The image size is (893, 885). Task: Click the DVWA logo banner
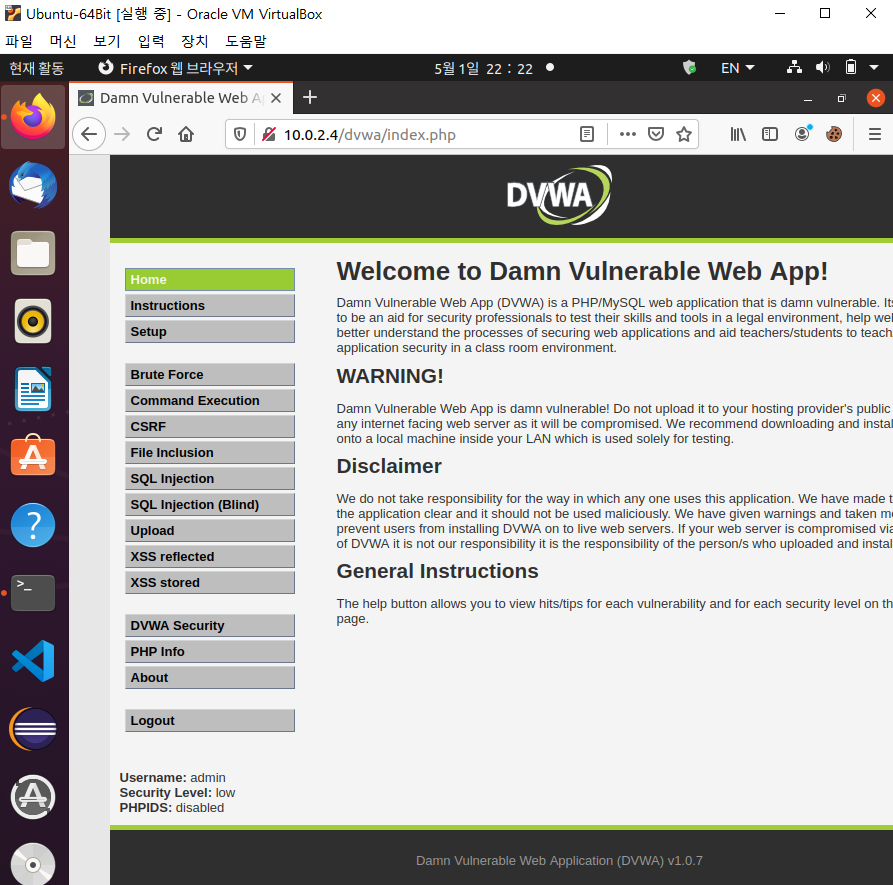pos(559,195)
